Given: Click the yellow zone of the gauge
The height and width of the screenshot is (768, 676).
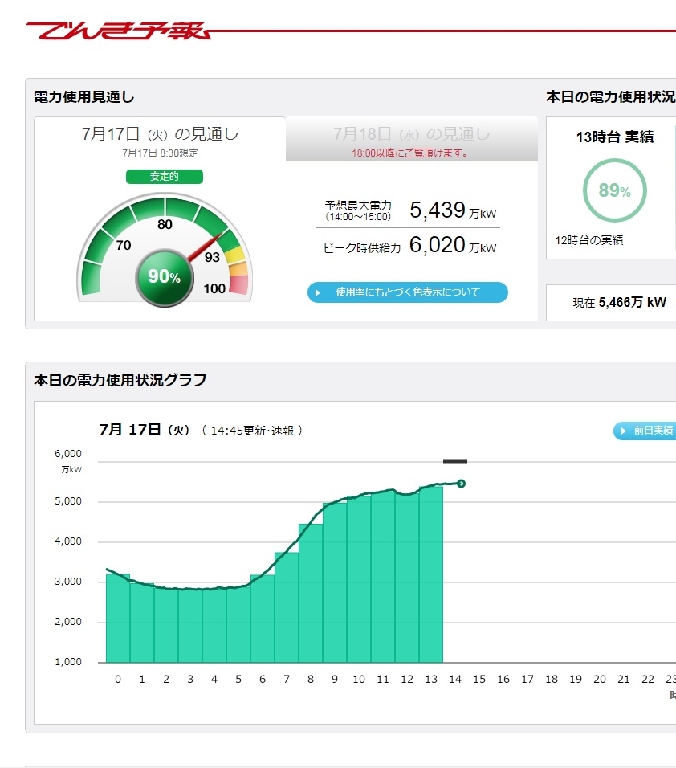Looking at the screenshot, I should (235, 254).
